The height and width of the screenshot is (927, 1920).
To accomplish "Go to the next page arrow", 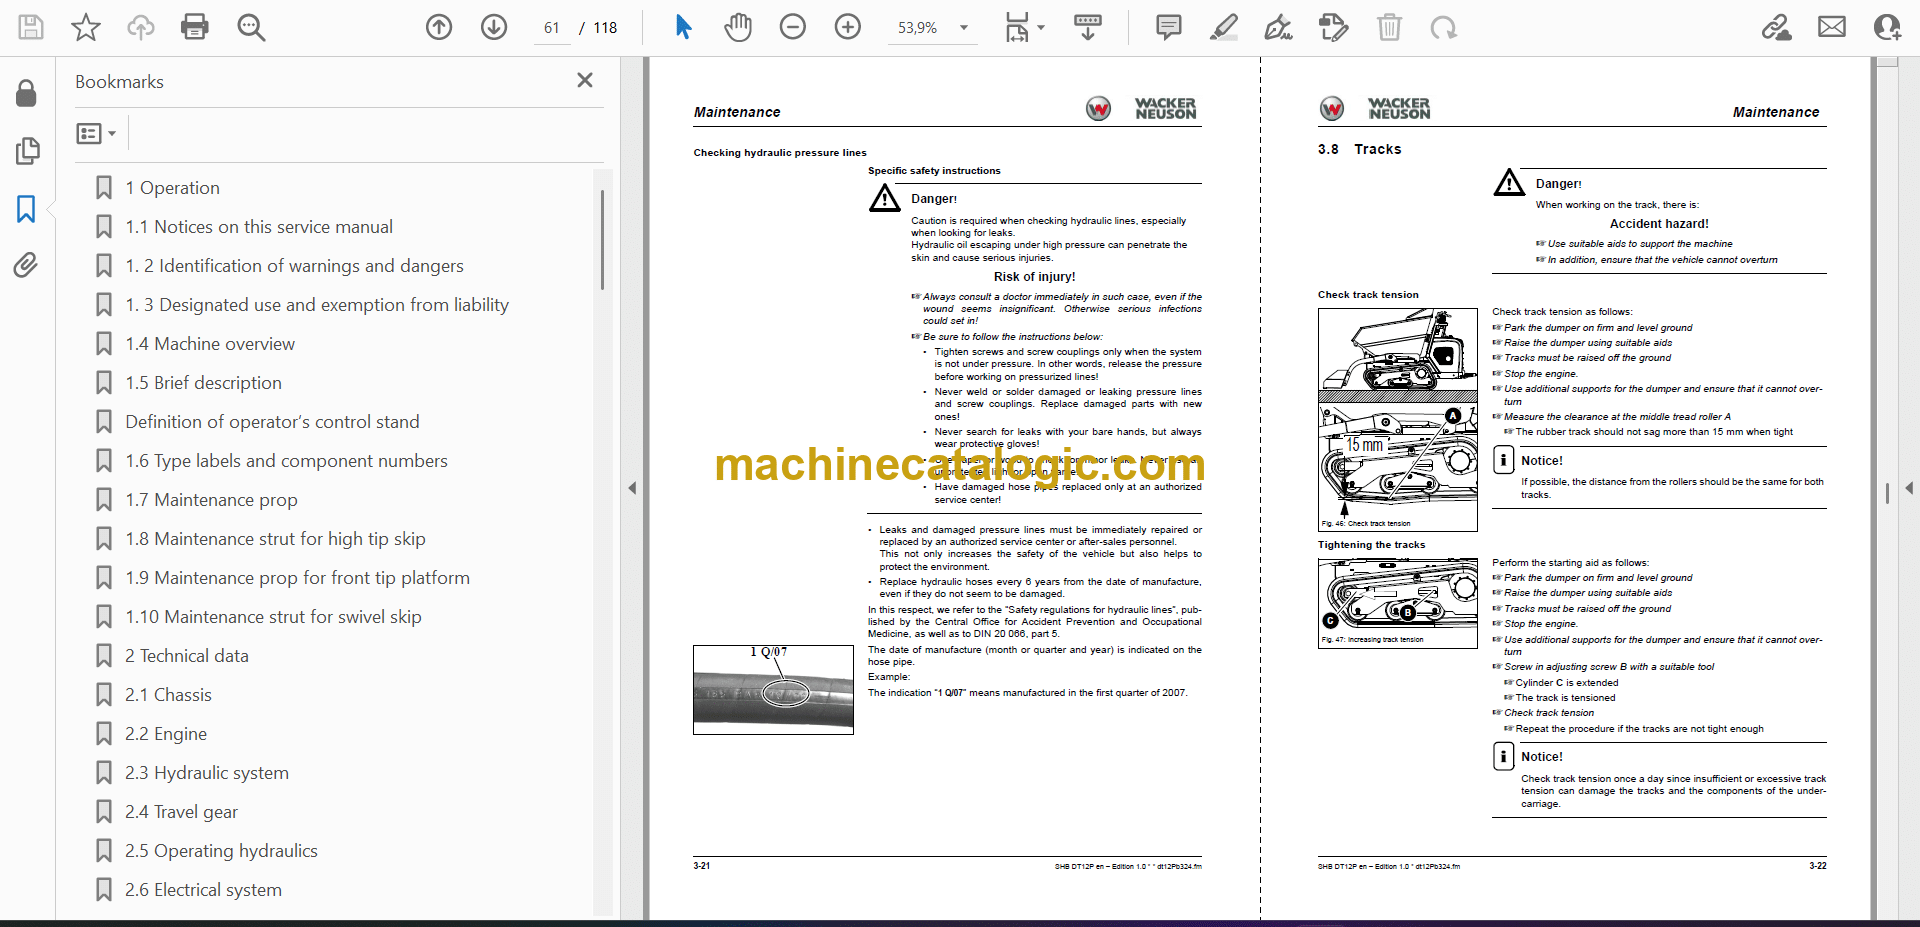I will pos(494,27).
